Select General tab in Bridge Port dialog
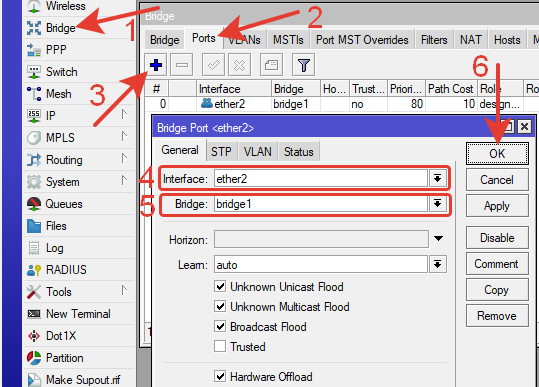Screen dimensions: 539x387 click(x=180, y=150)
